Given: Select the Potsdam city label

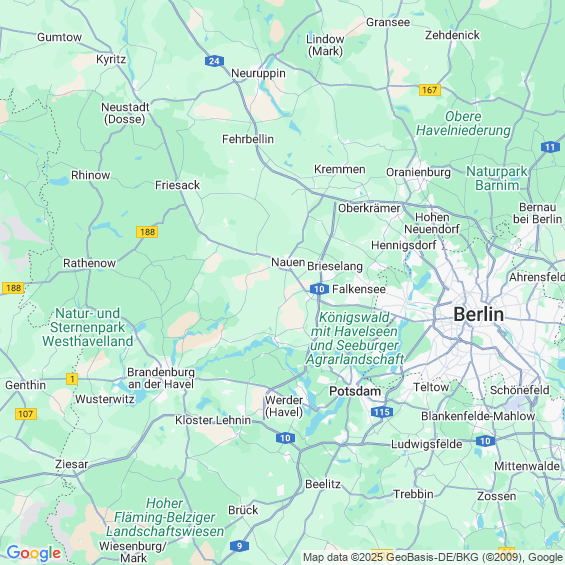Looking at the screenshot, I should [x=355, y=391].
